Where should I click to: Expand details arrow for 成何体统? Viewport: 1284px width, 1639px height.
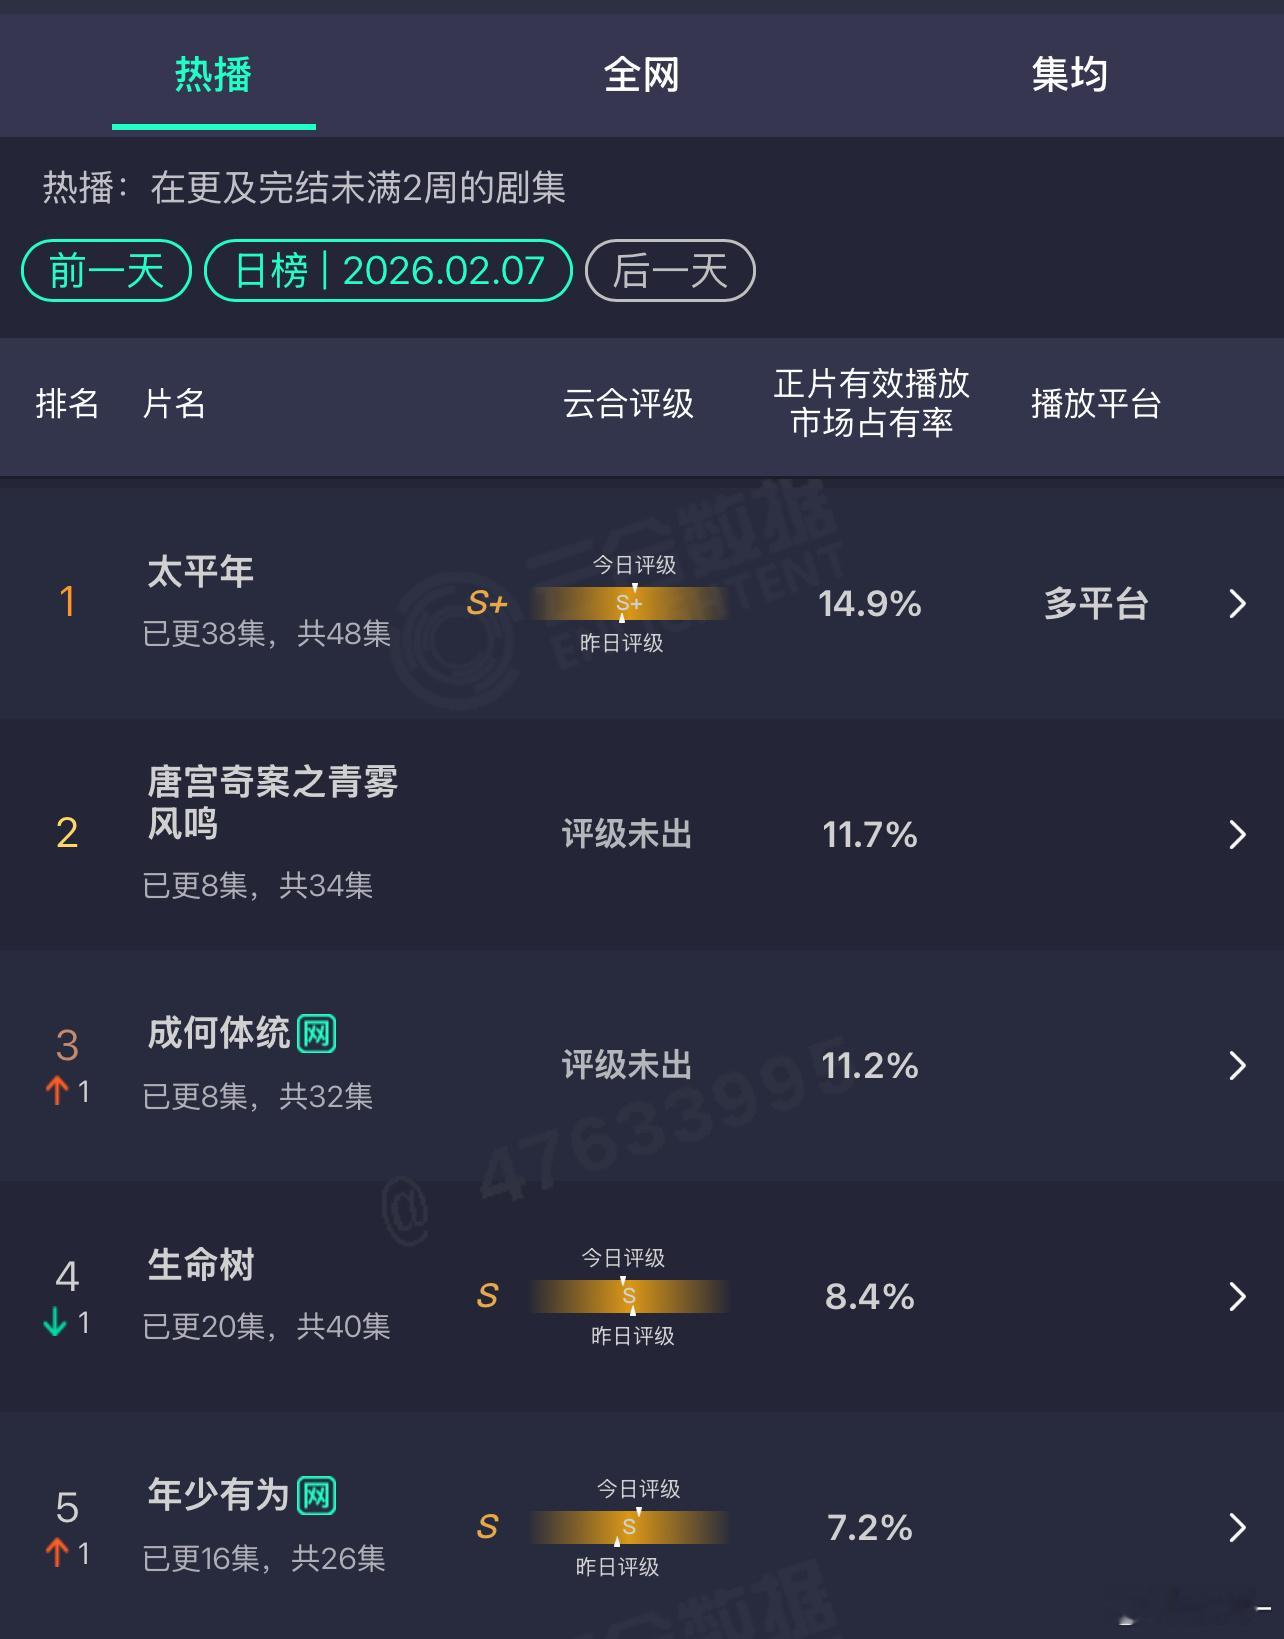pyautogui.click(x=1237, y=1065)
